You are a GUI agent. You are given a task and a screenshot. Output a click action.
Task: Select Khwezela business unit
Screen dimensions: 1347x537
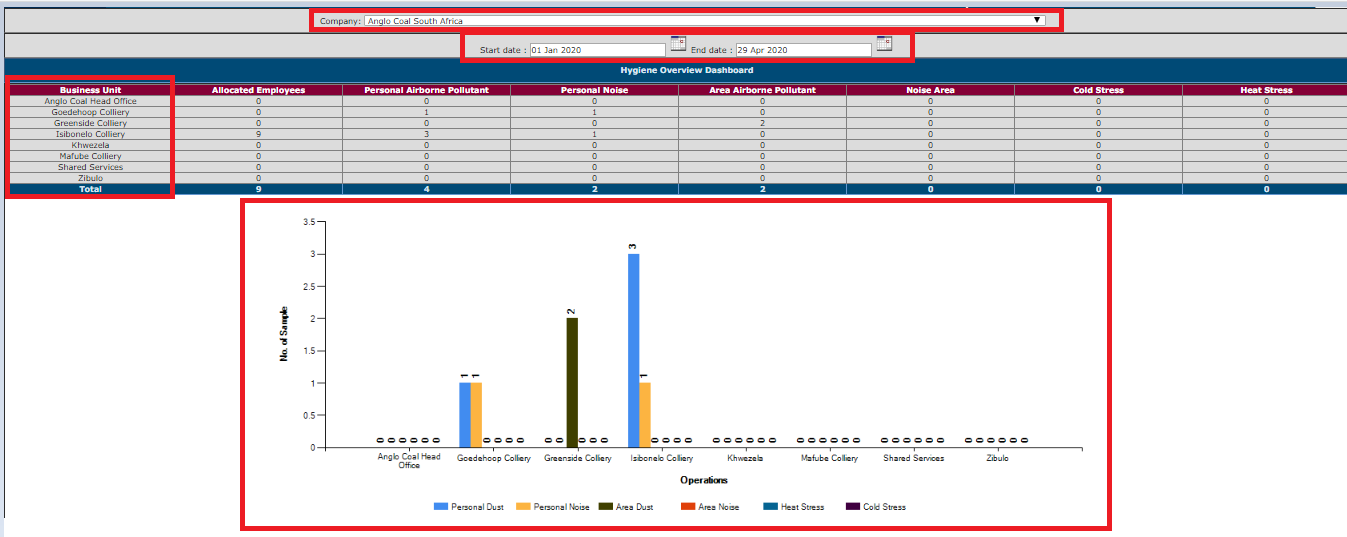tap(90, 145)
